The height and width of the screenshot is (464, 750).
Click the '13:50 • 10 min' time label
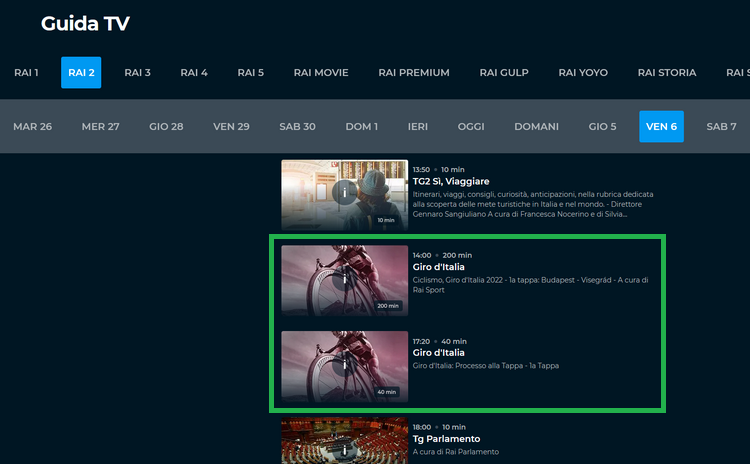[439, 169]
